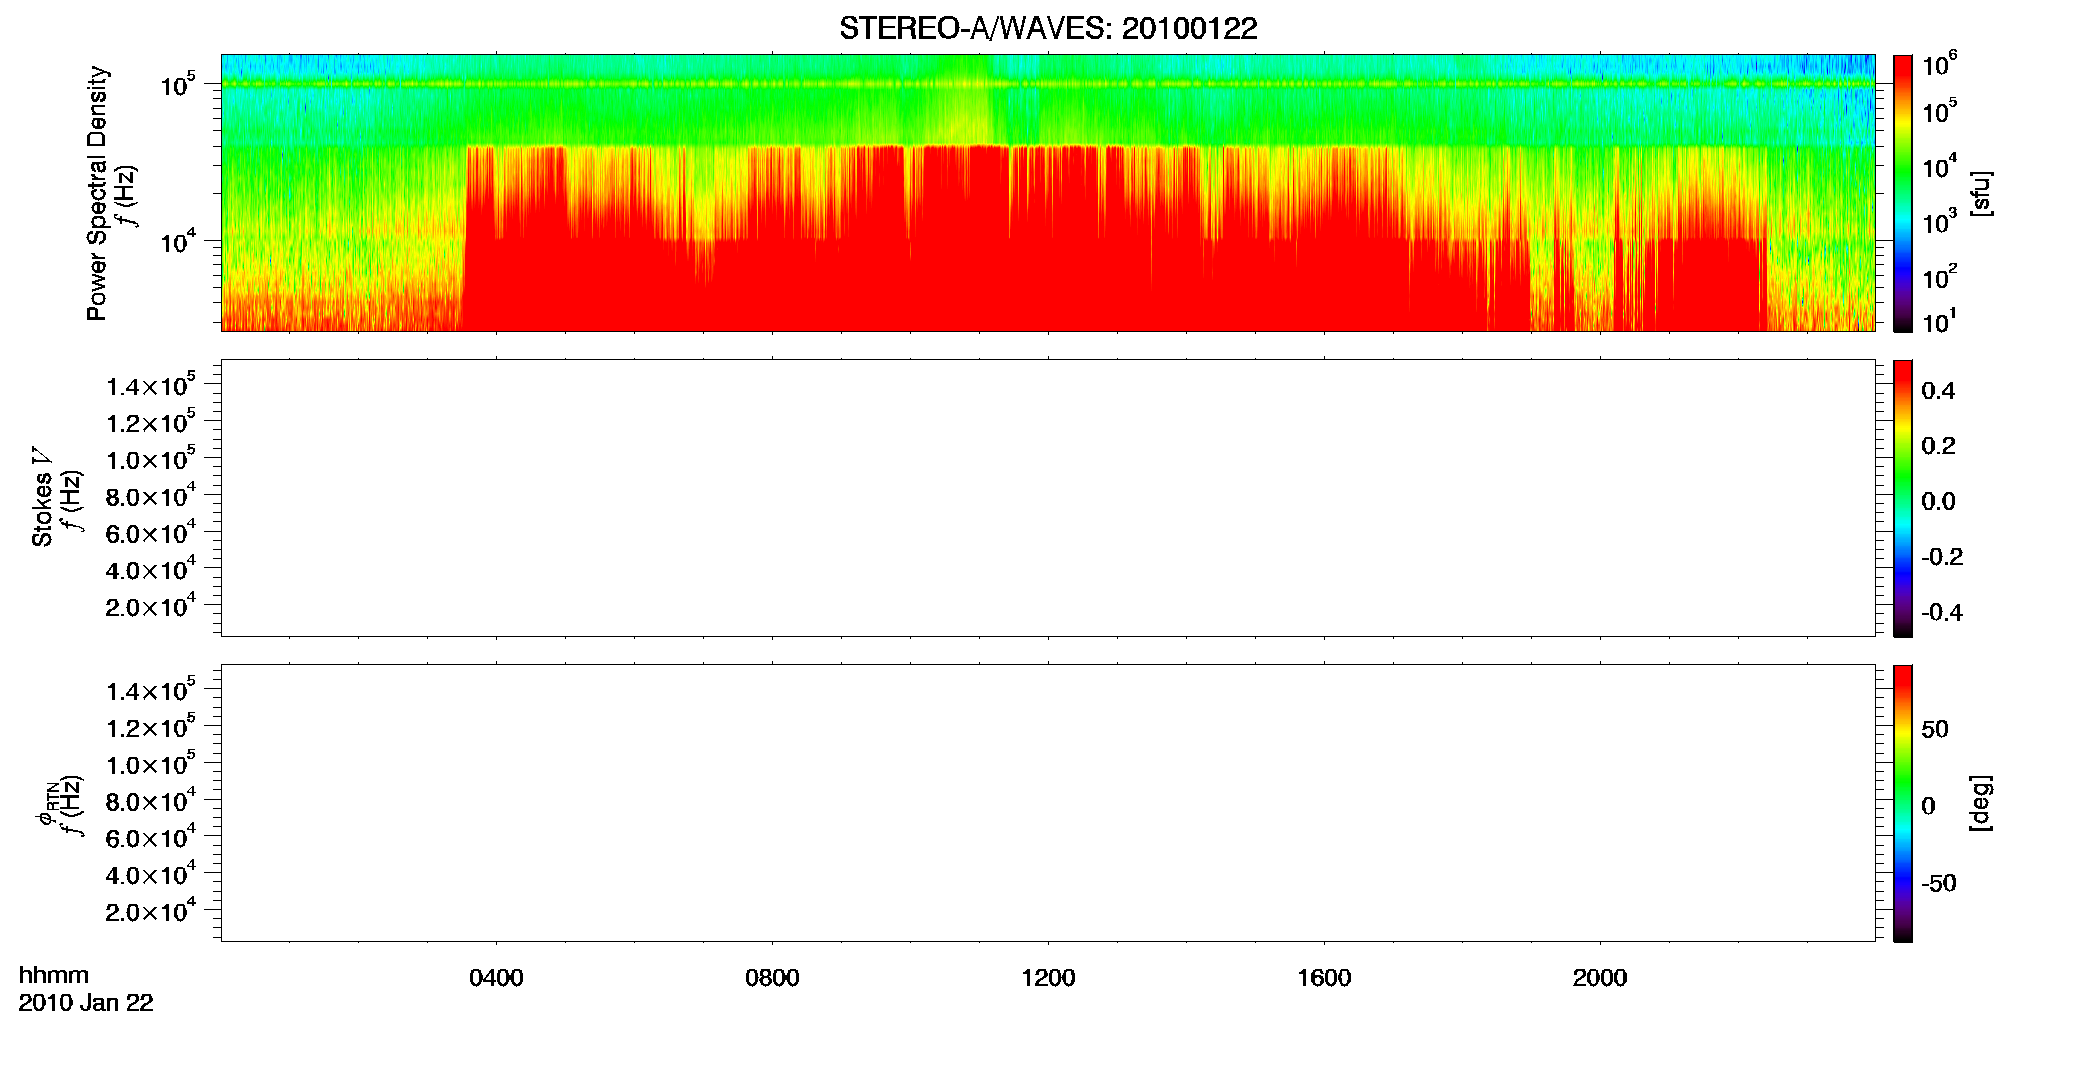The image size is (2096, 1080).
Task: Click the phi RTN angle colorbar
Action: pos(1903,803)
